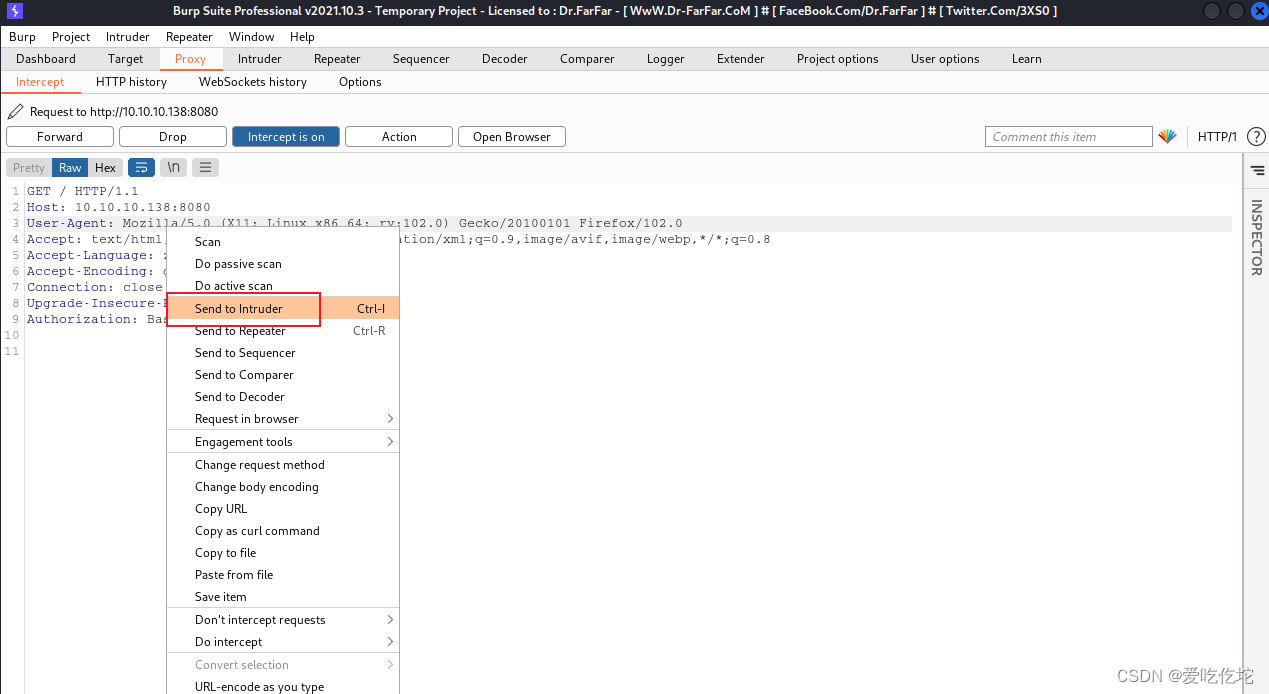Select Send to Sequencer

point(283,353)
